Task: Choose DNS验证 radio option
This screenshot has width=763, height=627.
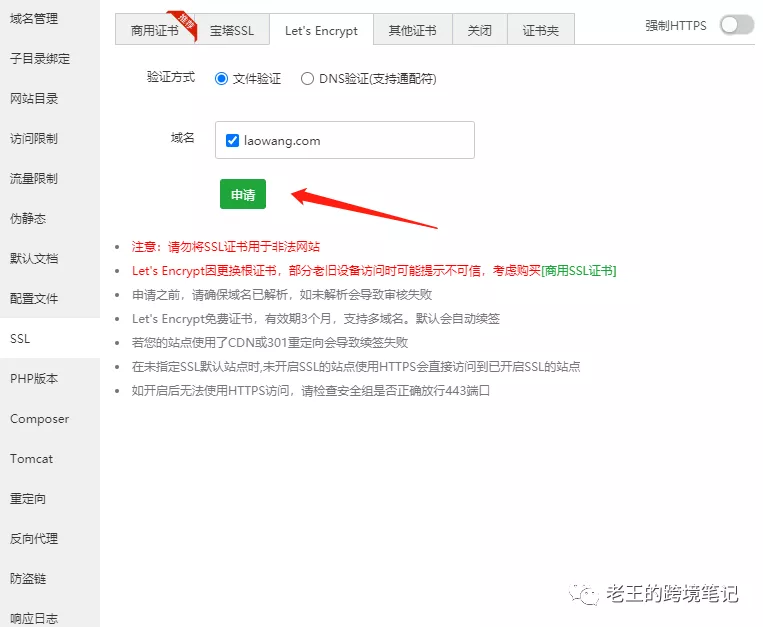Action: [307, 79]
